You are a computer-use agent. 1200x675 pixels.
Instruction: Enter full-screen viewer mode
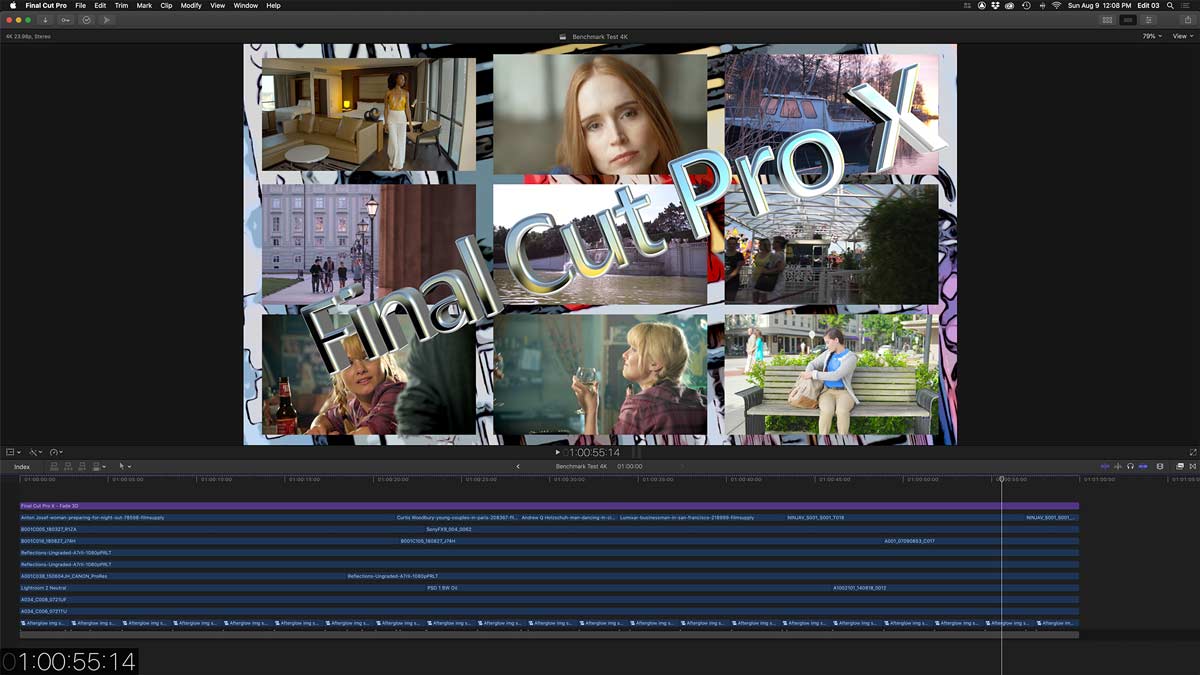tap(1192, 452)
